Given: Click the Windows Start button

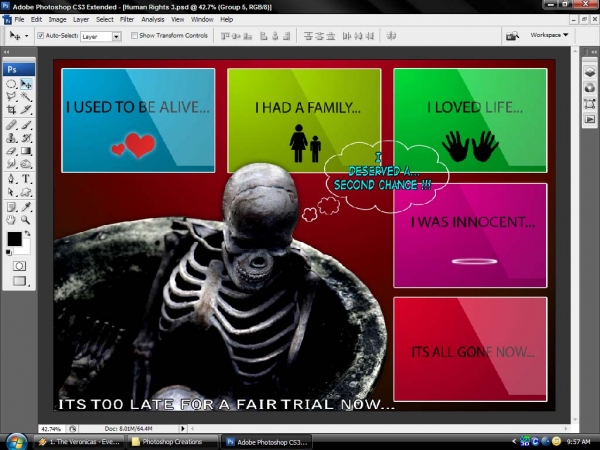Looking at the screenshot, I should (16, 442).
